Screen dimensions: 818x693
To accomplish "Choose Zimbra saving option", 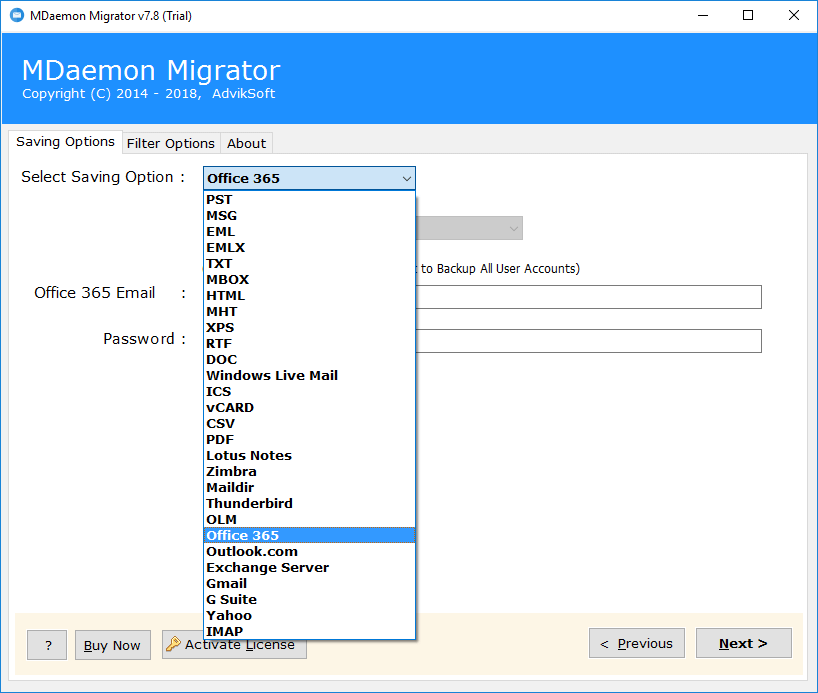I will click(309, 472).
